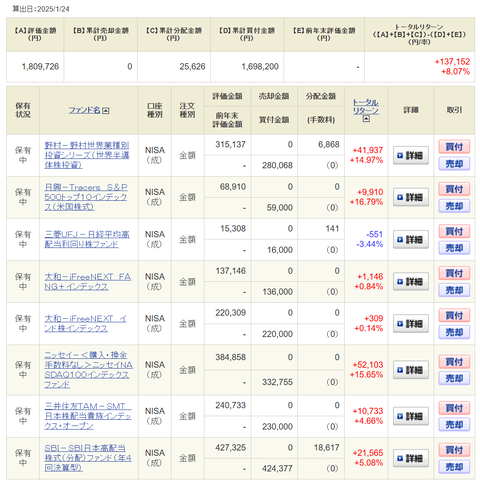Sort by トータルリターン column header link
Image resolution: width=480 pixels, height=487 pixels.
366,106
